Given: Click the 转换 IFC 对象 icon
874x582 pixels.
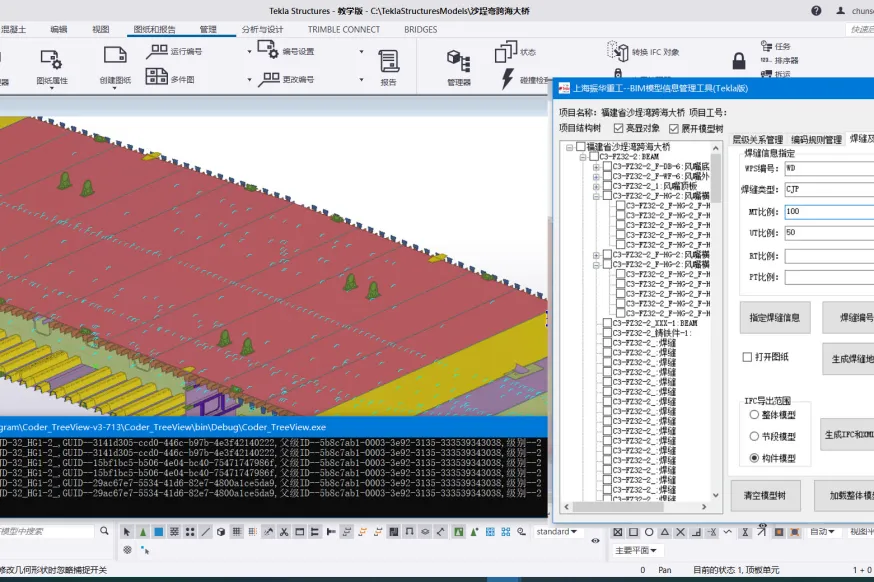Looking at the screenshot, I should 617,50.
